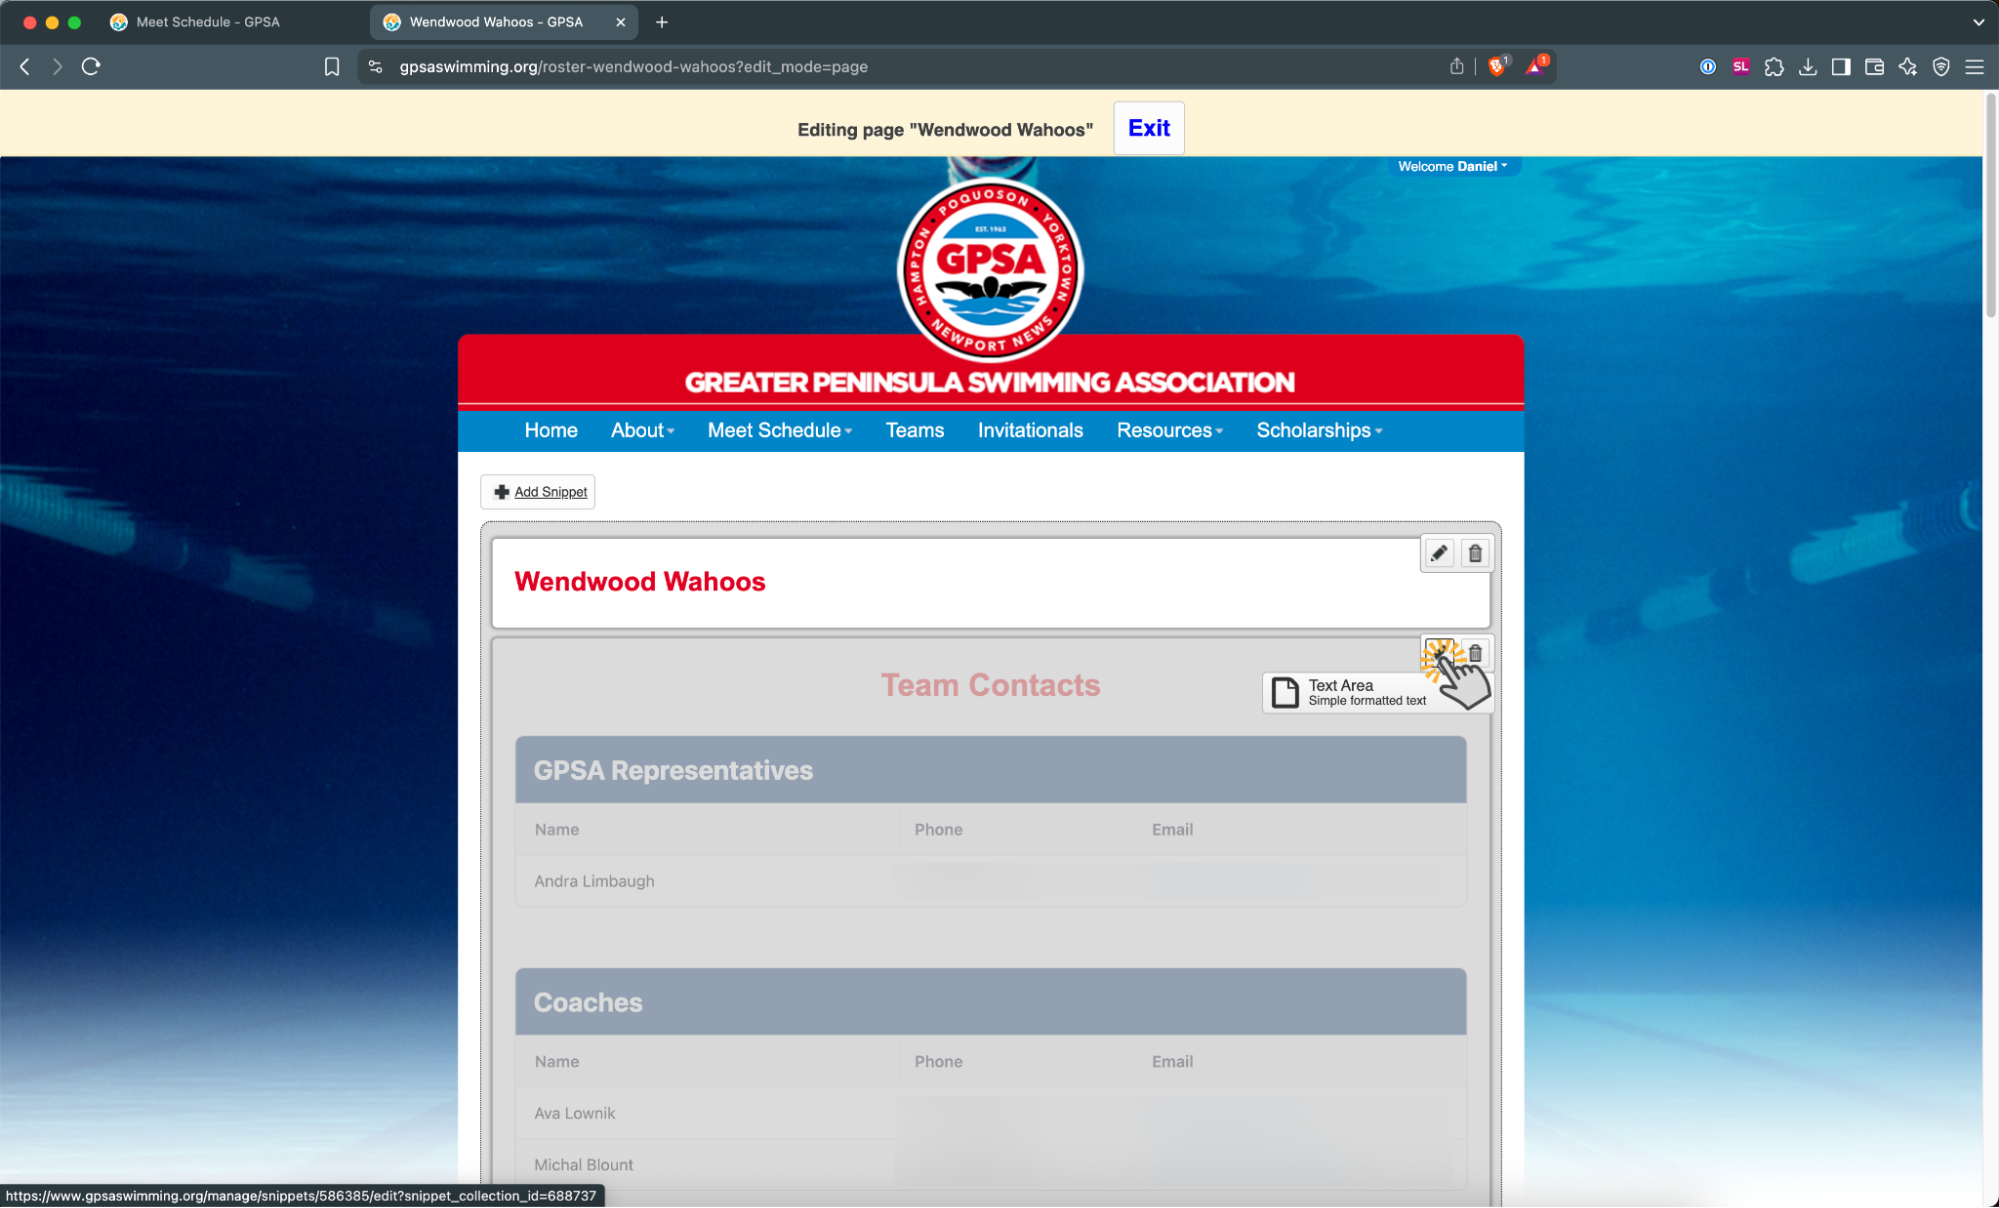Click the Exit editing button
The height and width of the screenshot is (1208, 1999).
[1148, 128]
